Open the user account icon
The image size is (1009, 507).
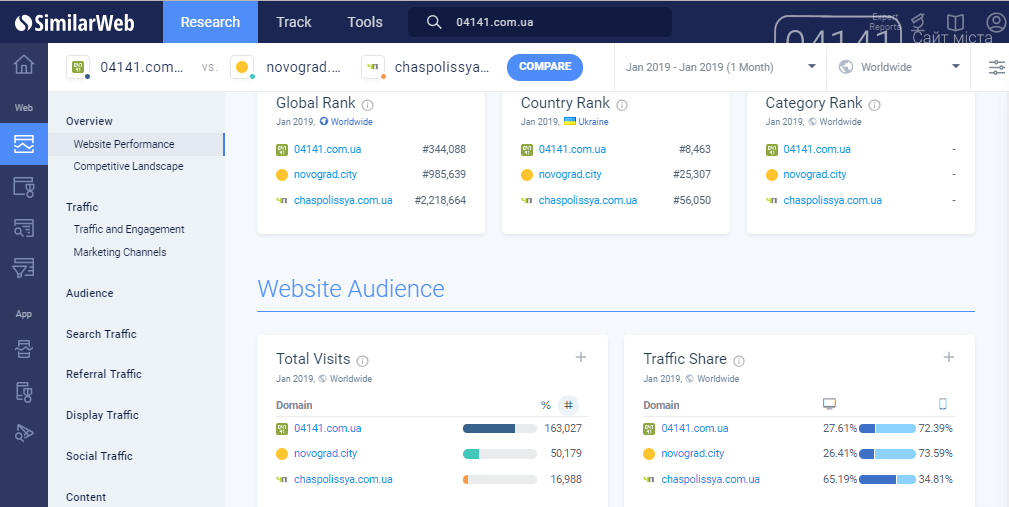[995, 23]
